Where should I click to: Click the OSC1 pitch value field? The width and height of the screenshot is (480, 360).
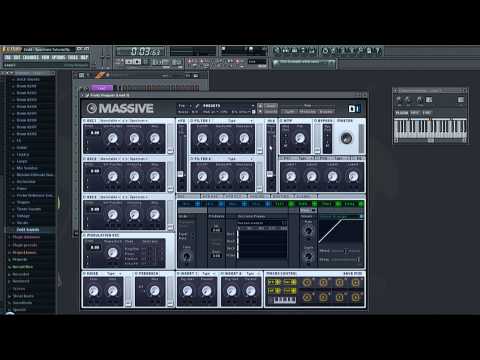tap(95, 133)
